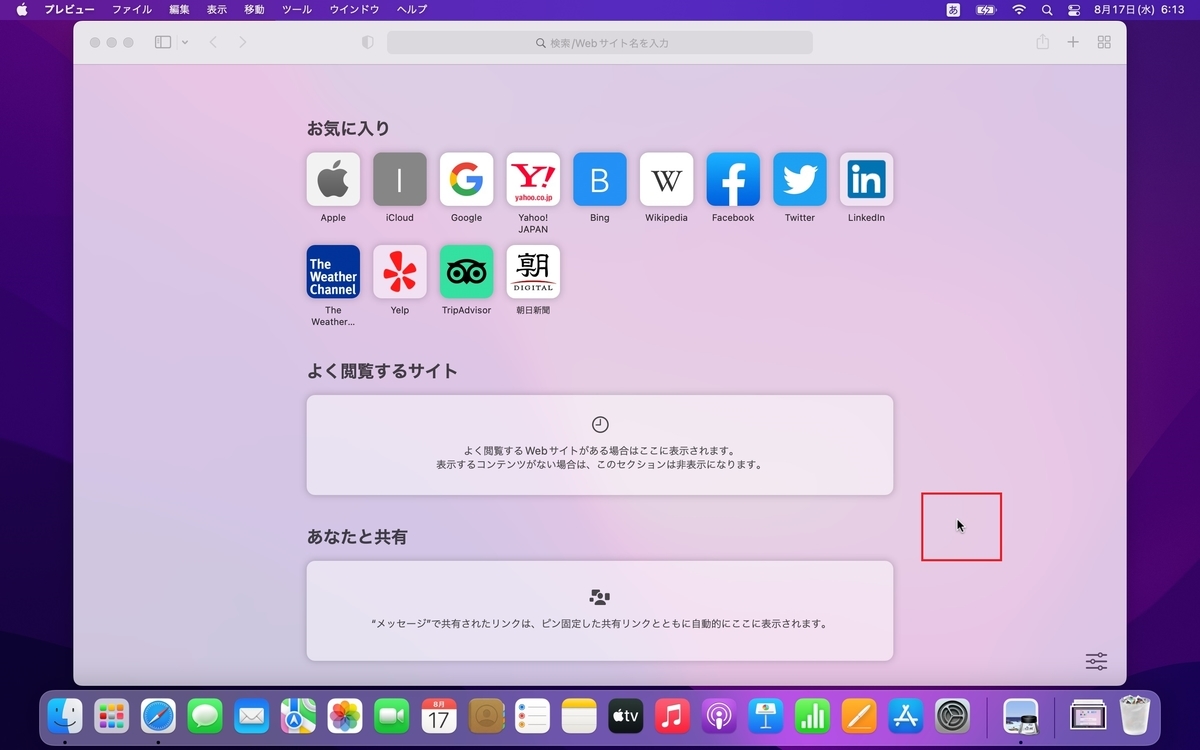Open Yahoo! JAPAN favorite
The width and height of the screenshot is (1200, 750).
click(533, 179)
